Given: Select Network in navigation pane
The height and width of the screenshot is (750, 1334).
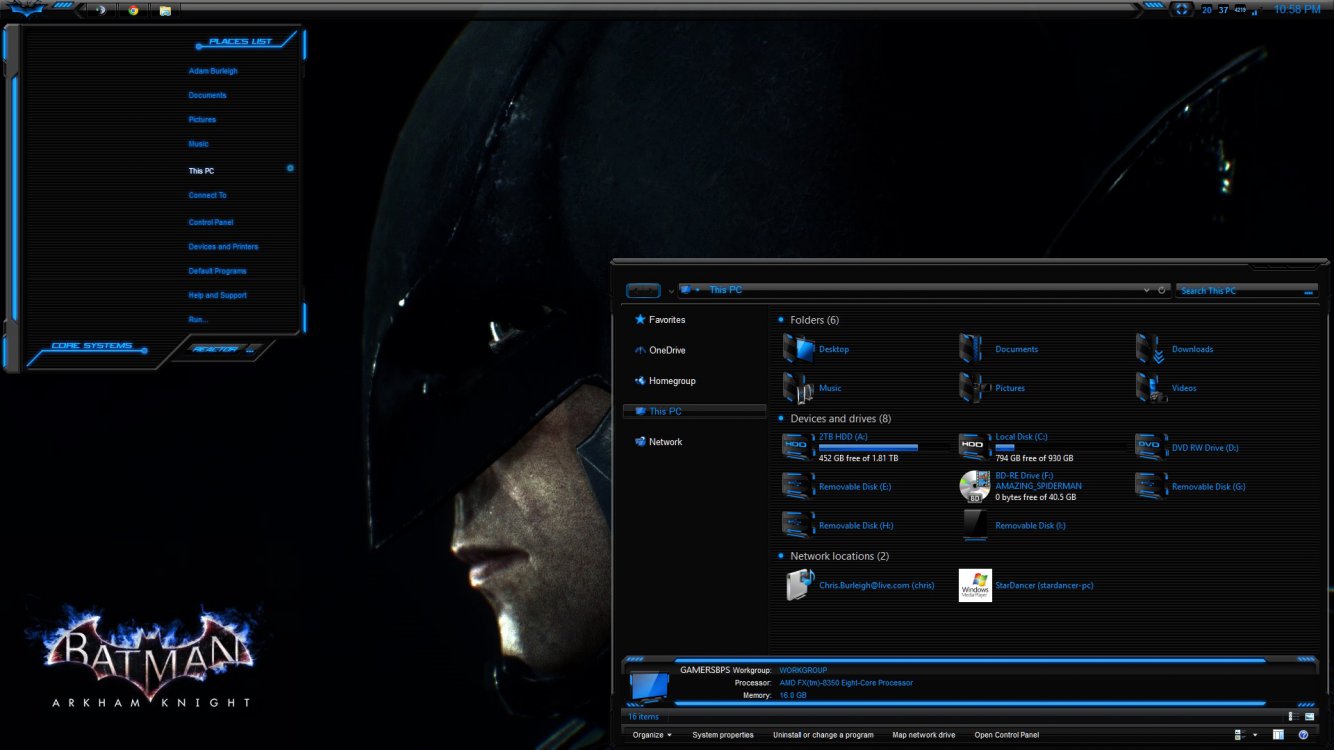Looking at the screenshot, I should coord(658,442).
